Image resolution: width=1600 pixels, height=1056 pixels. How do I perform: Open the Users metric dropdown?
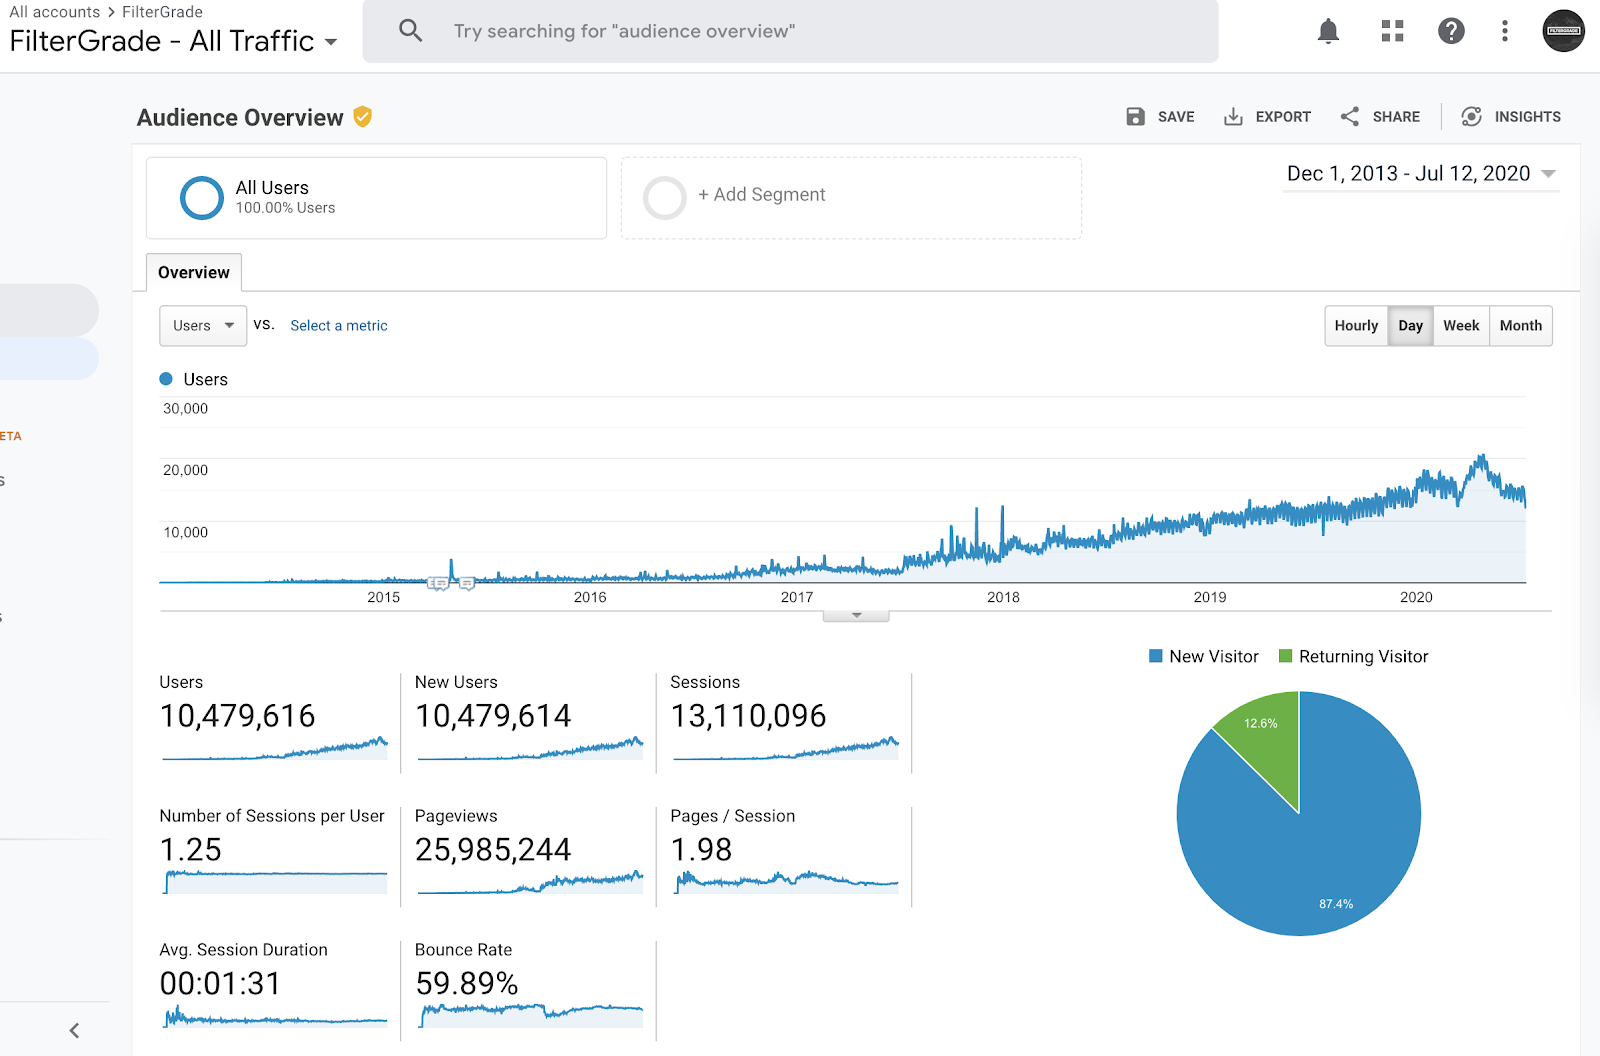pyautogui.click(x=203, y=326)
